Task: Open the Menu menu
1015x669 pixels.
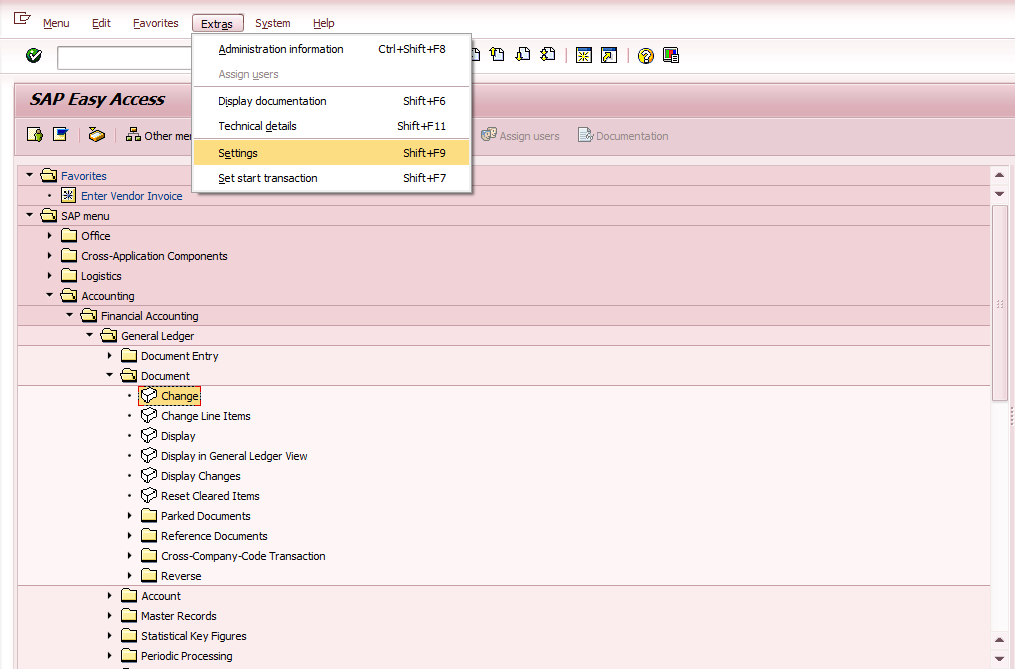Action: click(56, 23)
